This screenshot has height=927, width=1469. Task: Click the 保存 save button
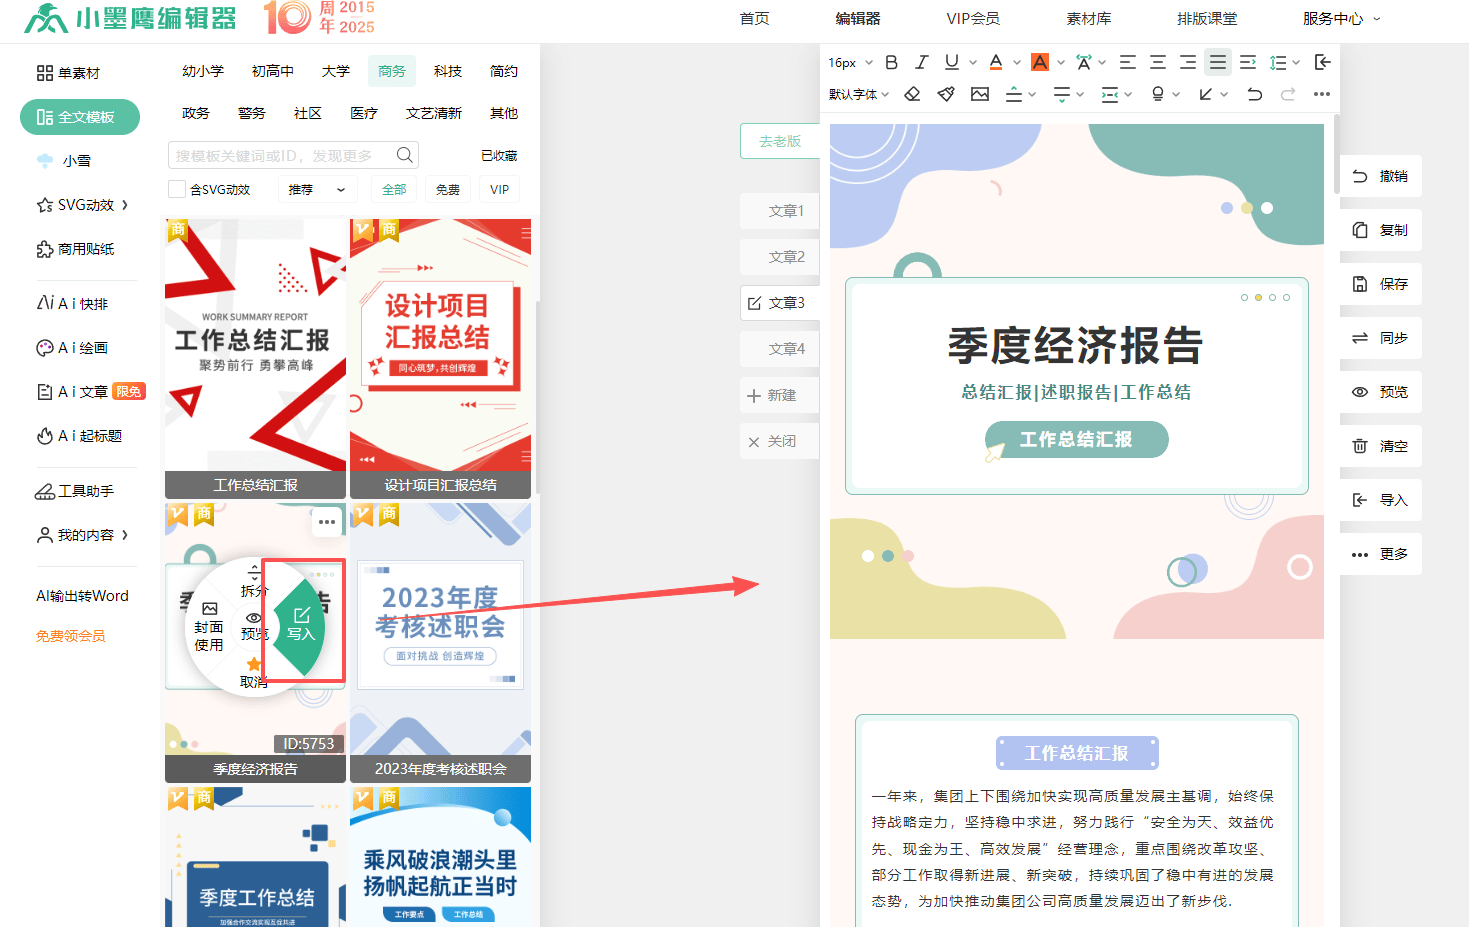(x=1380, y=284)
